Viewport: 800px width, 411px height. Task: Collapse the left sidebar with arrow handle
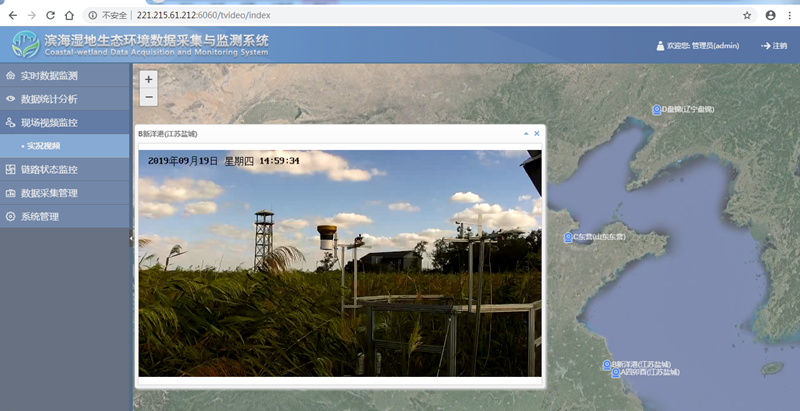(x=131, y=238)
